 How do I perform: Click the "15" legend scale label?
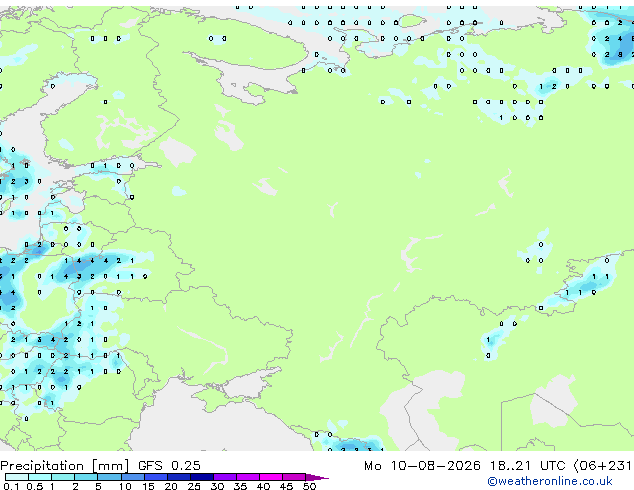pyautogui.click(x=148, y=486)
